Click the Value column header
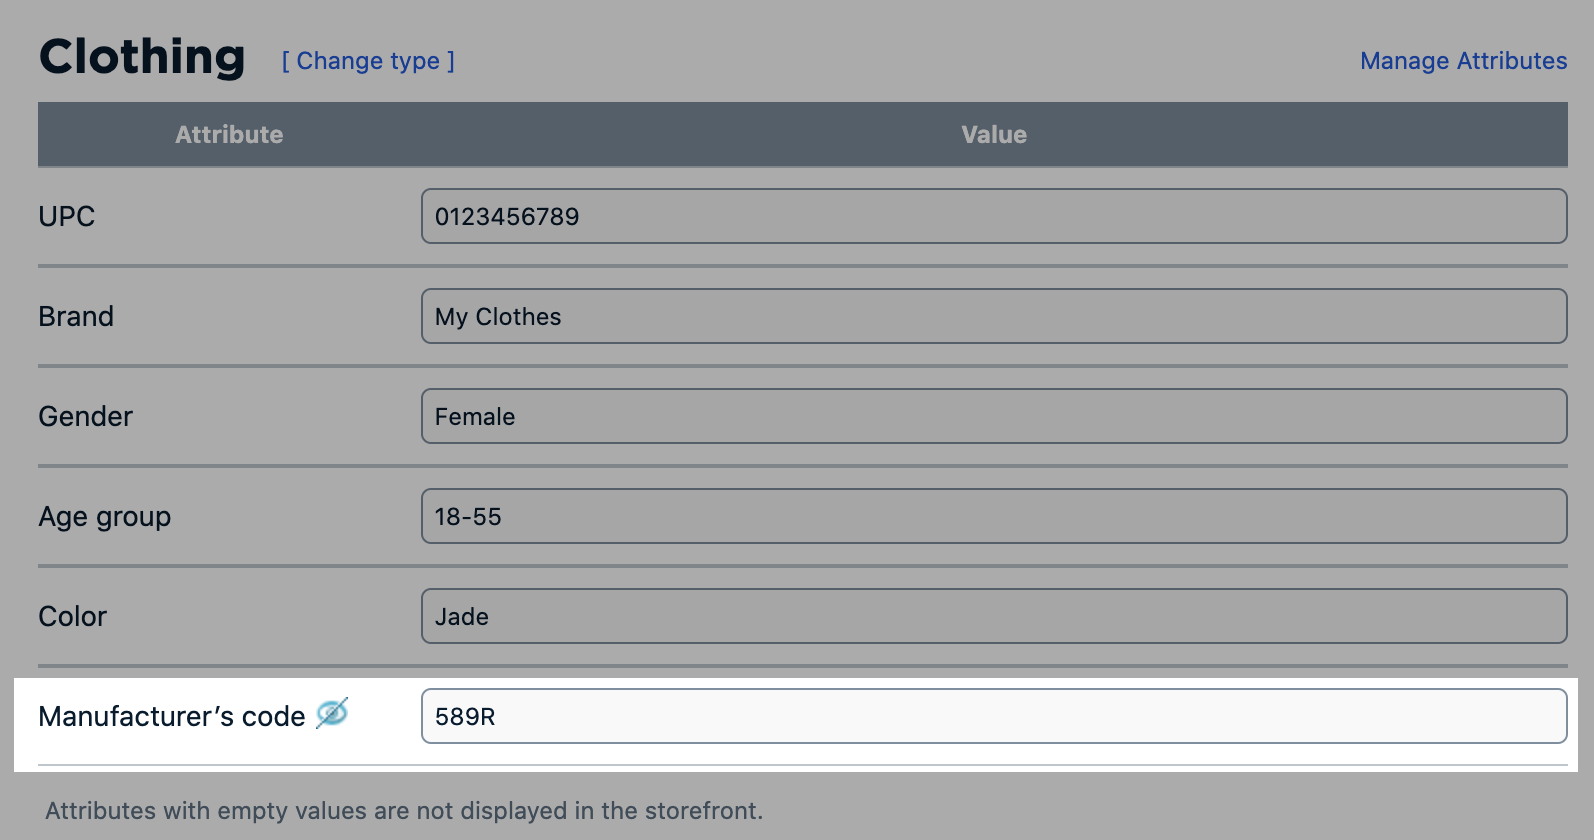 point(993,134)
